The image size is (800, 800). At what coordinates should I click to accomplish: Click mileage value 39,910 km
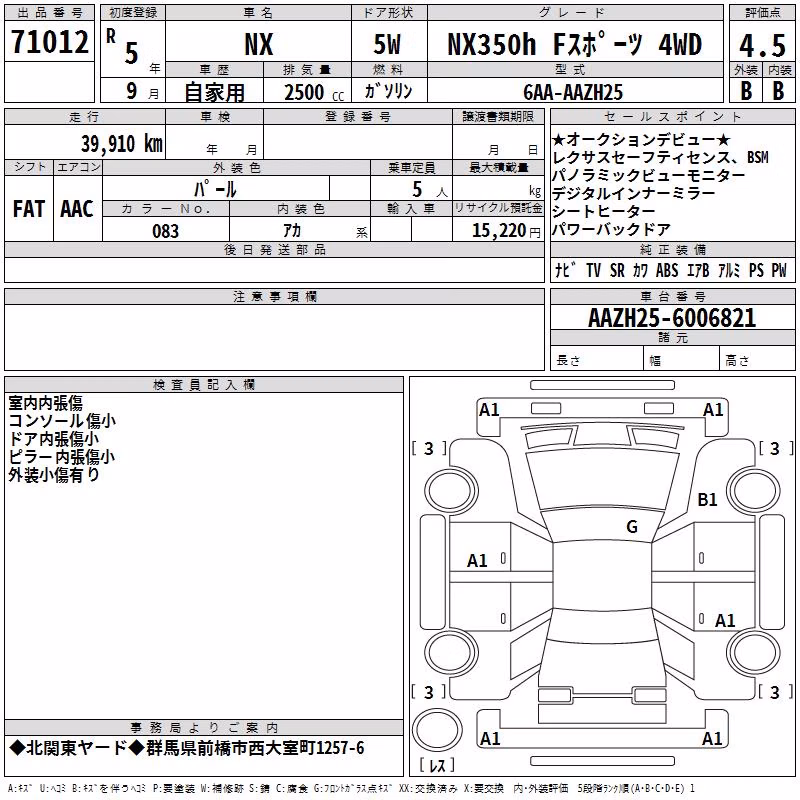pos(121,144)
